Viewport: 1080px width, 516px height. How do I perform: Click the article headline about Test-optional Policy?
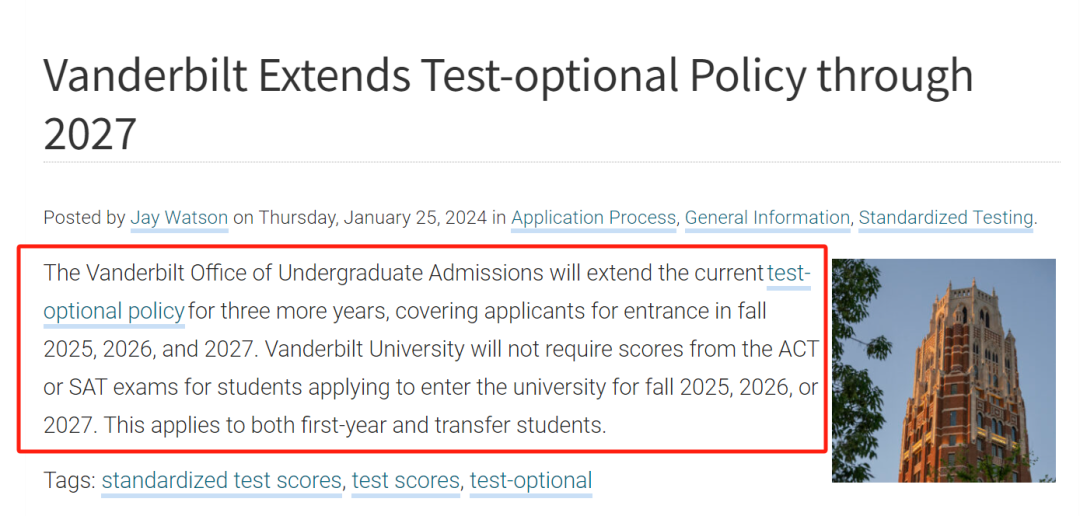point(508,104)
